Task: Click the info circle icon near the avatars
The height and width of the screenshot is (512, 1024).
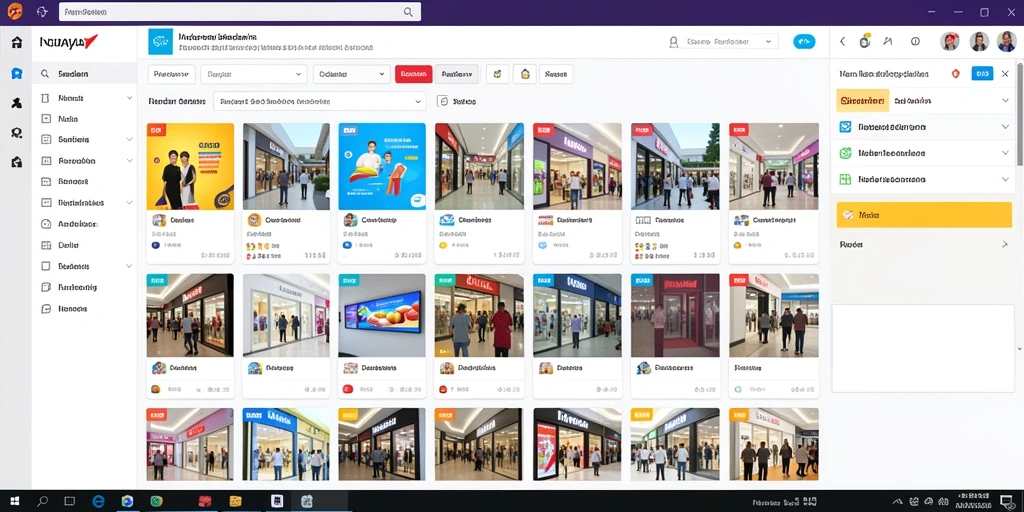Action: 915,41
